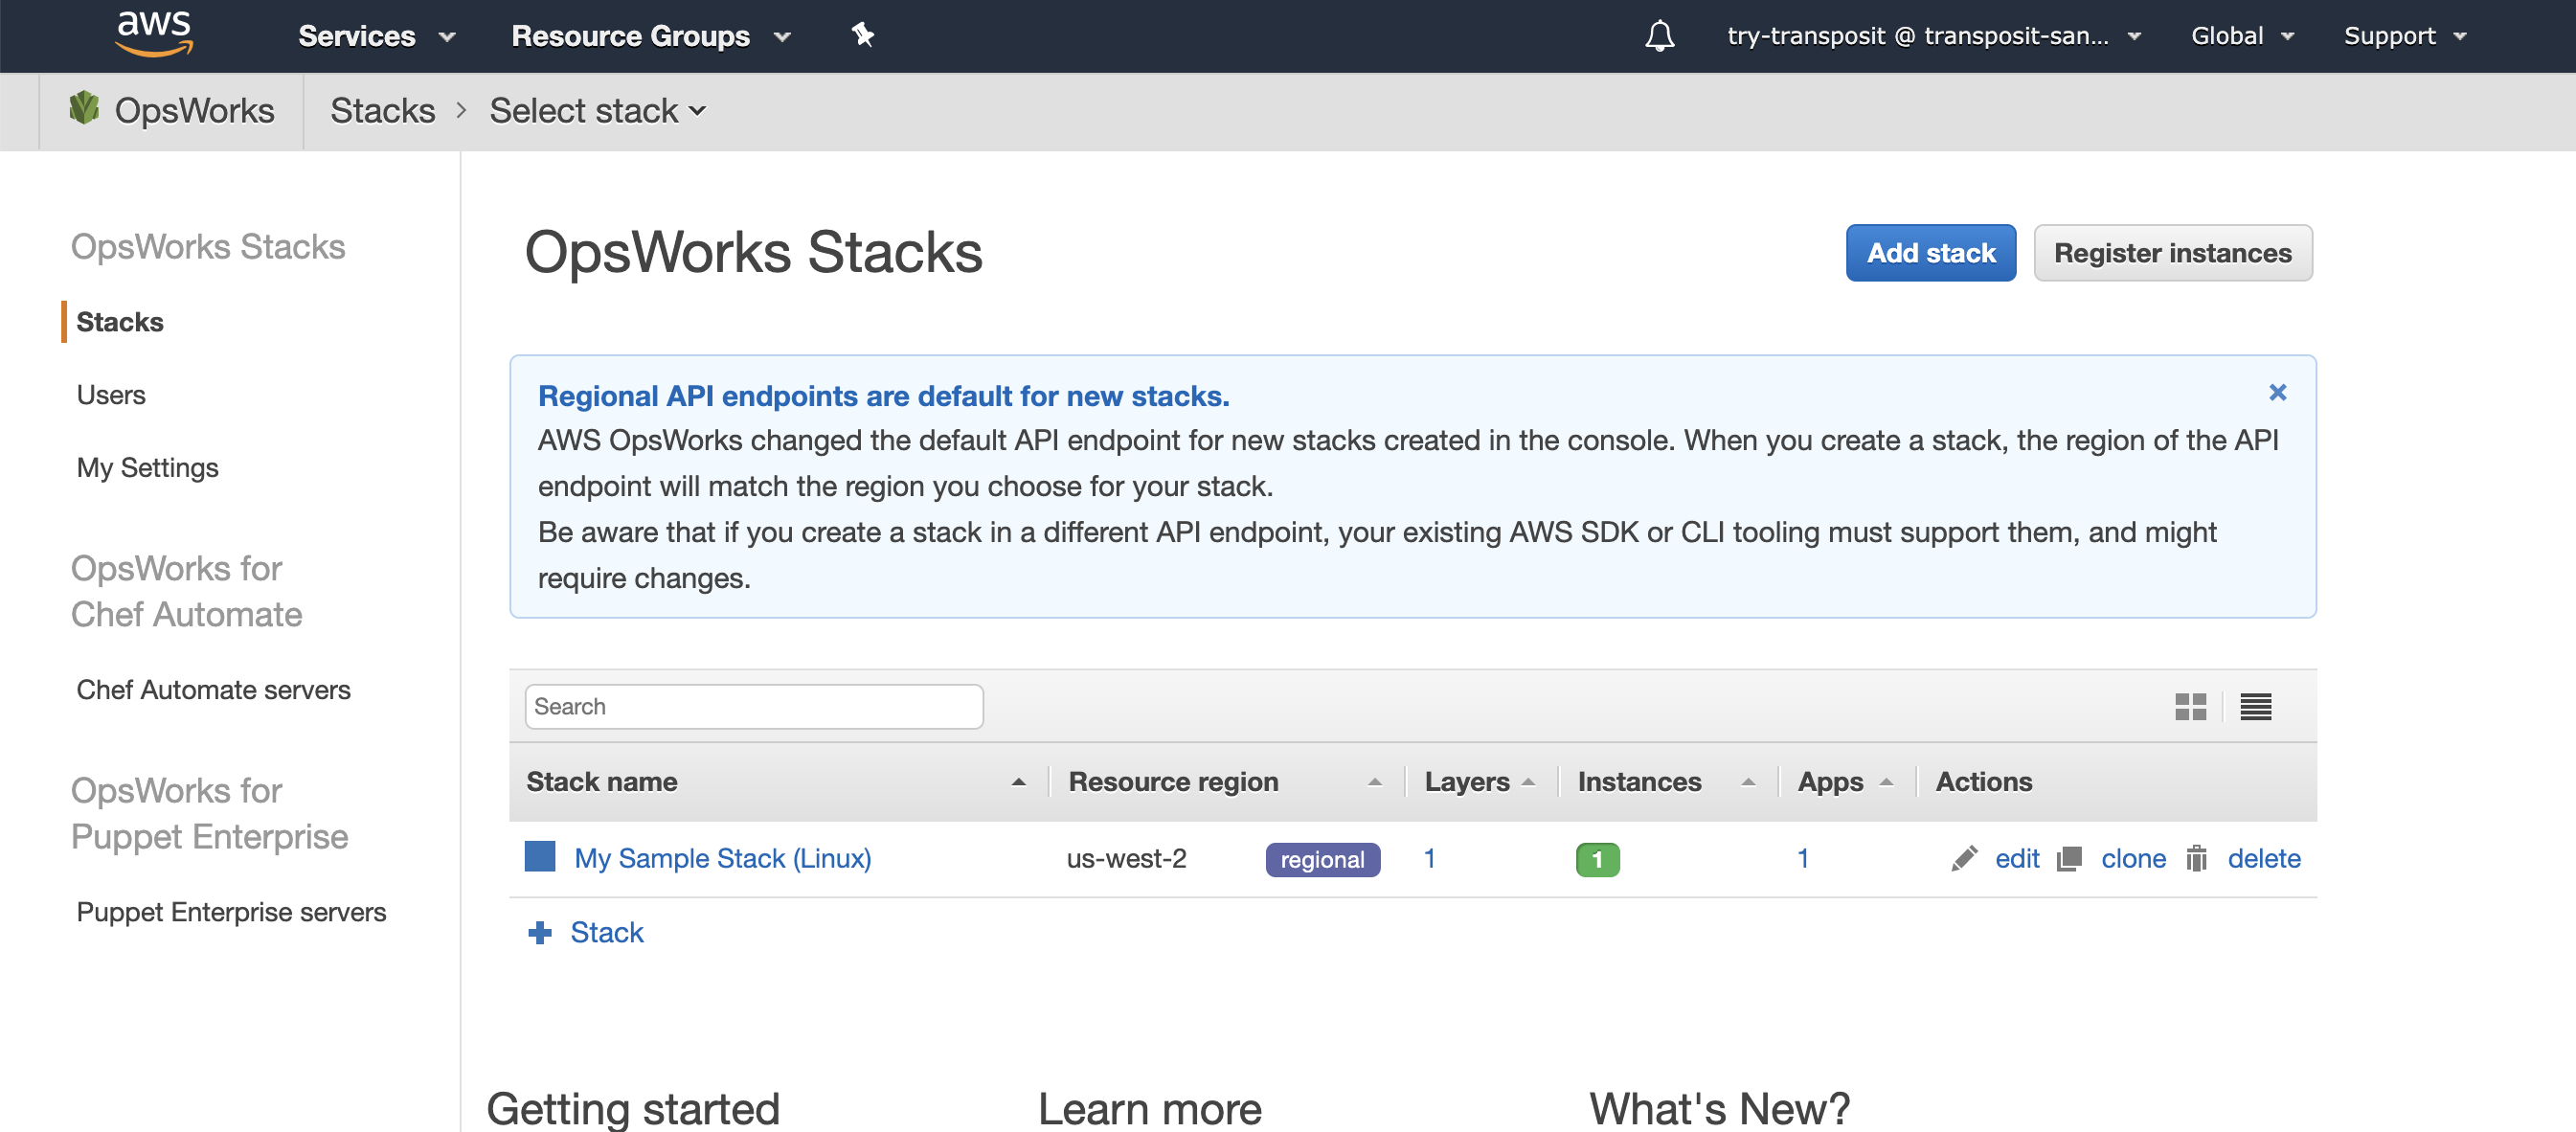
Task: Open Chef Automate servers in sidebar
Action: [x=213, y=689]
